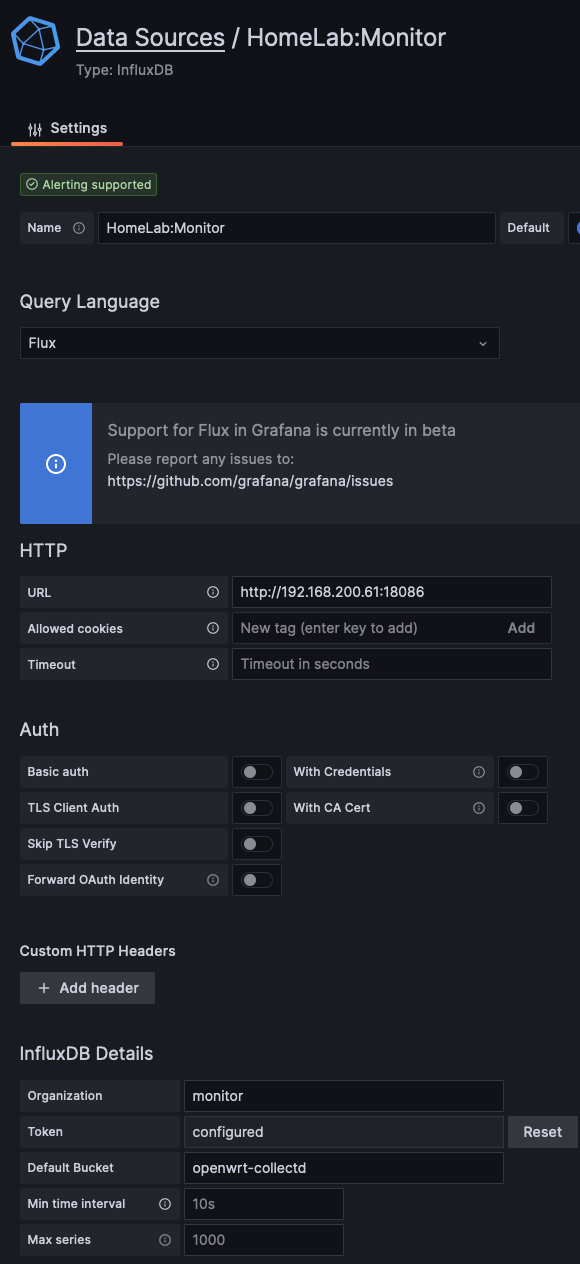Screen dimensions: 580x1264
Task: Enable TLS Client Auth switch
Action: coord(257,808)
